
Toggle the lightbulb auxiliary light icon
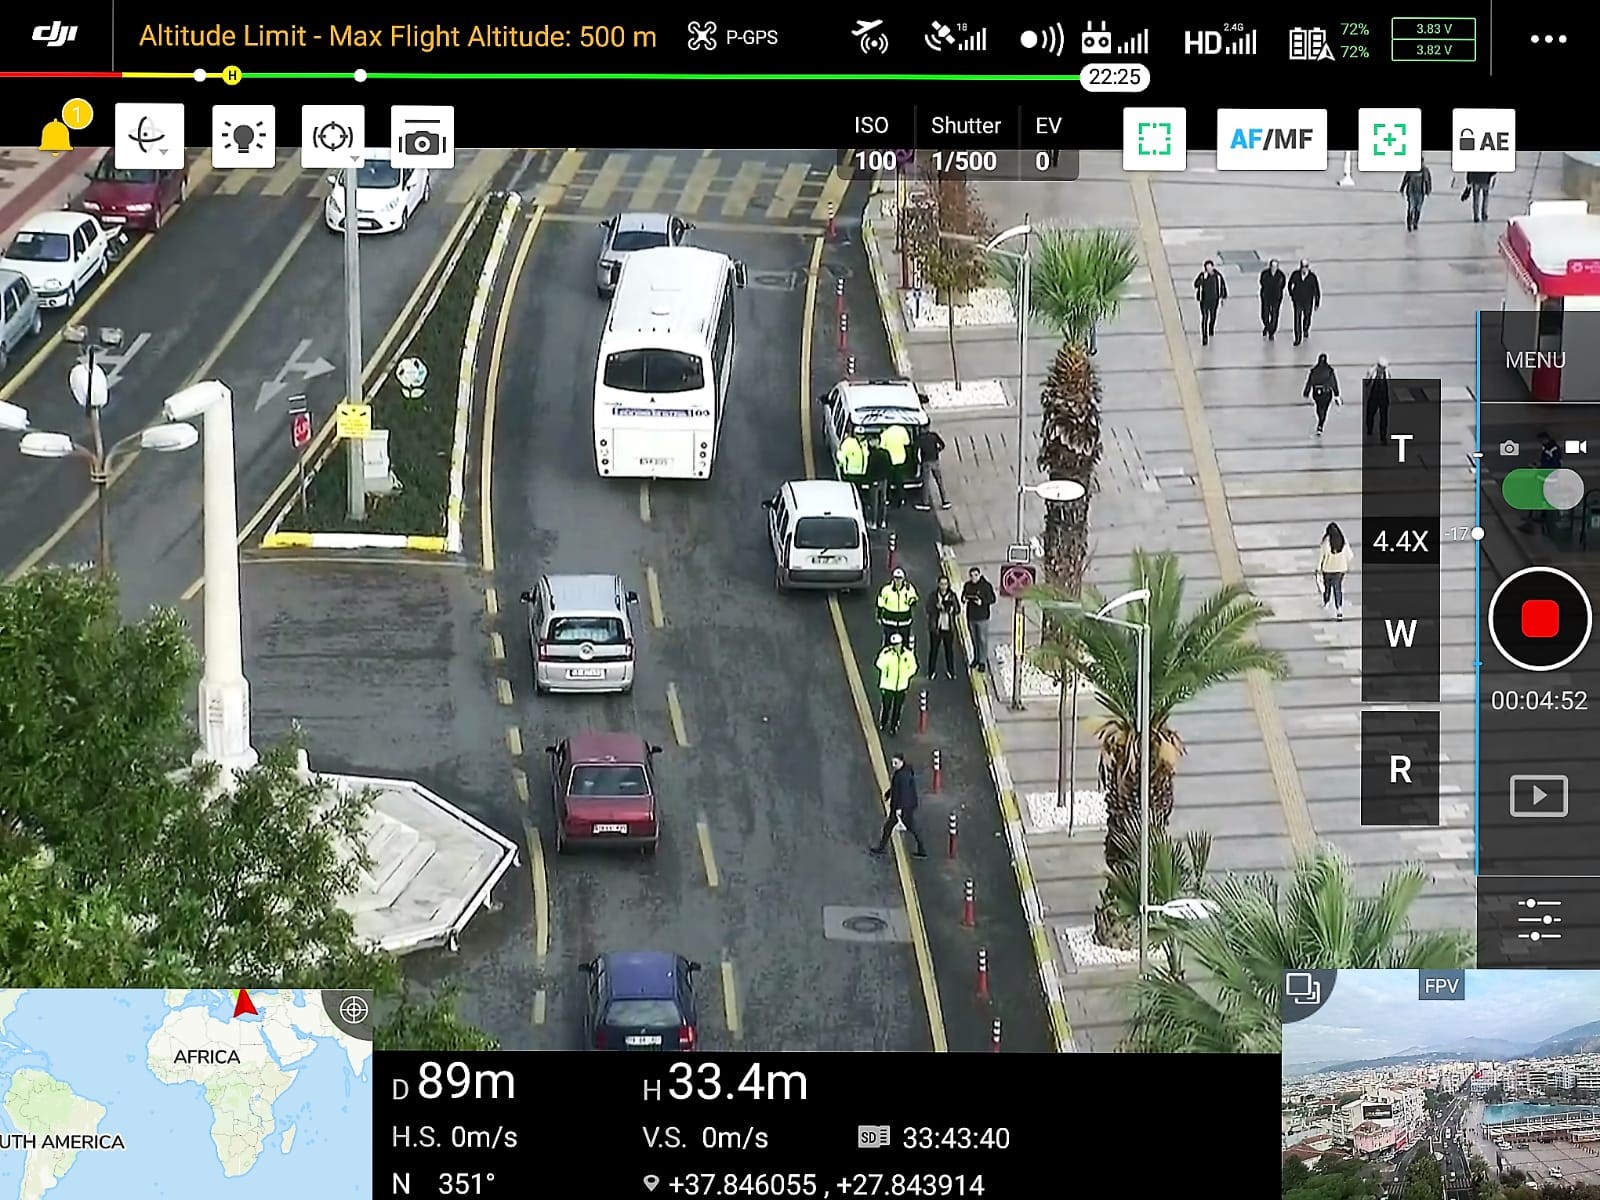point(243,135)
